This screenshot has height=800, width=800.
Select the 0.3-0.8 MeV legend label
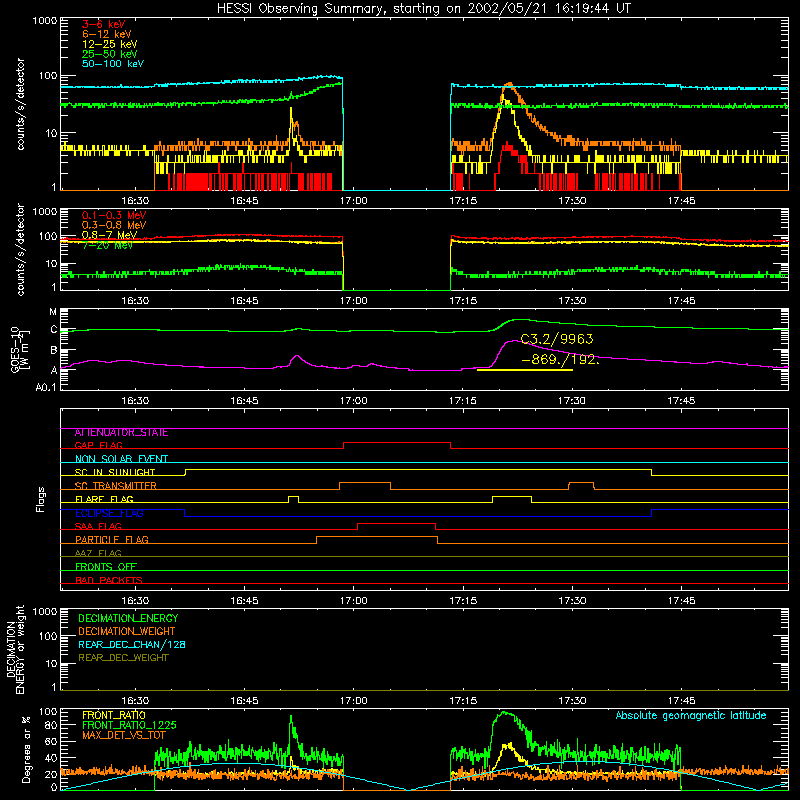pos(114,226)
